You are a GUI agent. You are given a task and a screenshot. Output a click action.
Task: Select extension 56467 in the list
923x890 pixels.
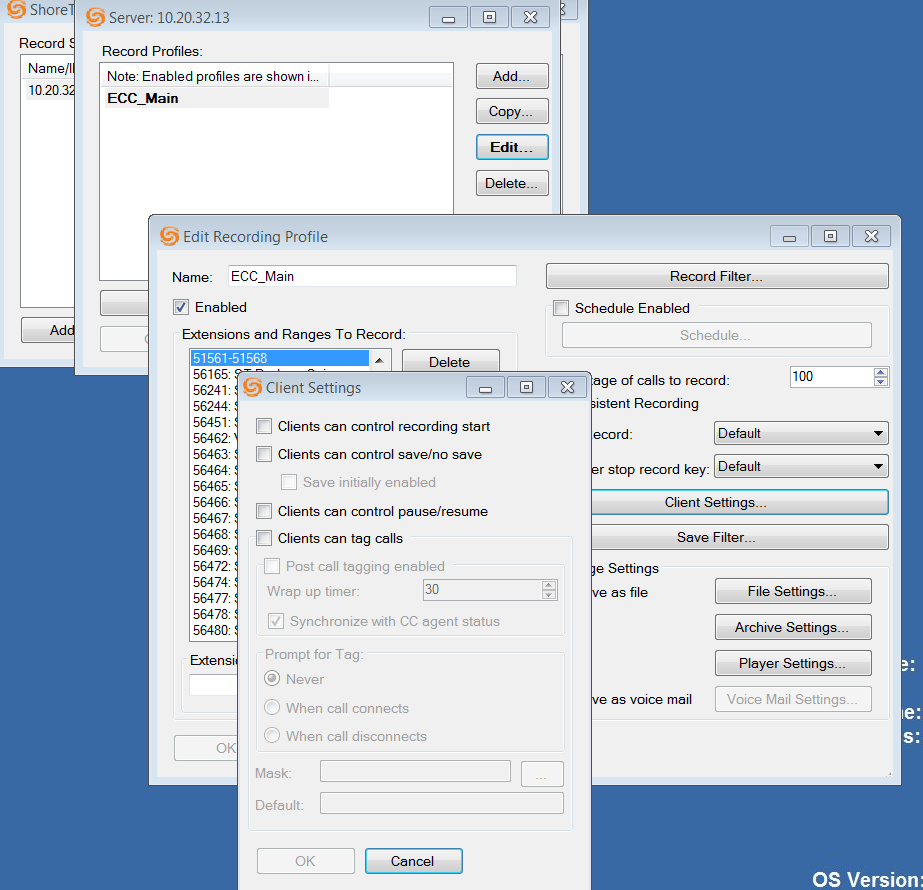(x=215, y=518)
